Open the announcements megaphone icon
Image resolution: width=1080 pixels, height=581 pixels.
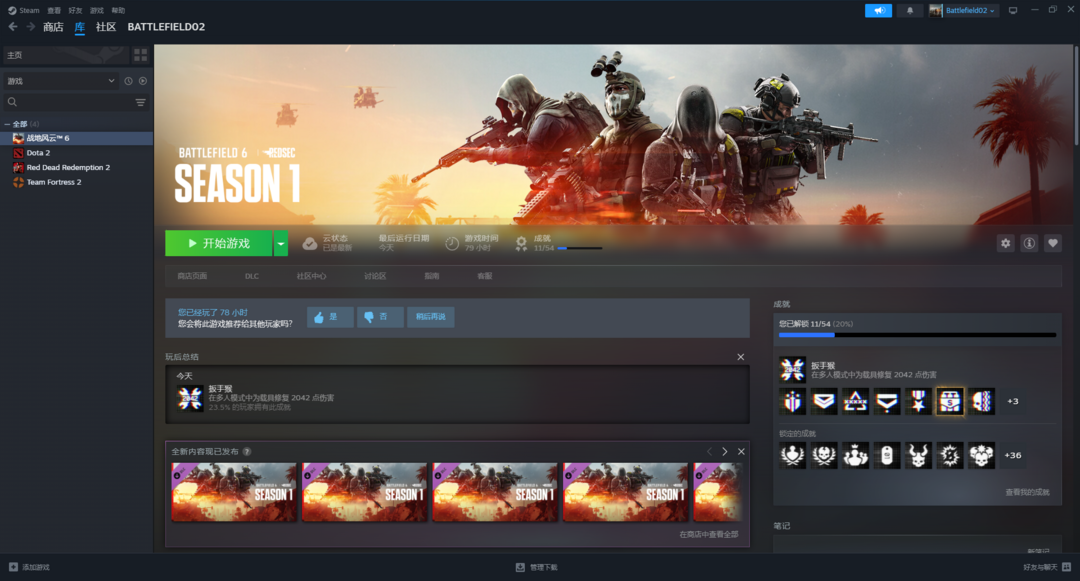[878, 11]
